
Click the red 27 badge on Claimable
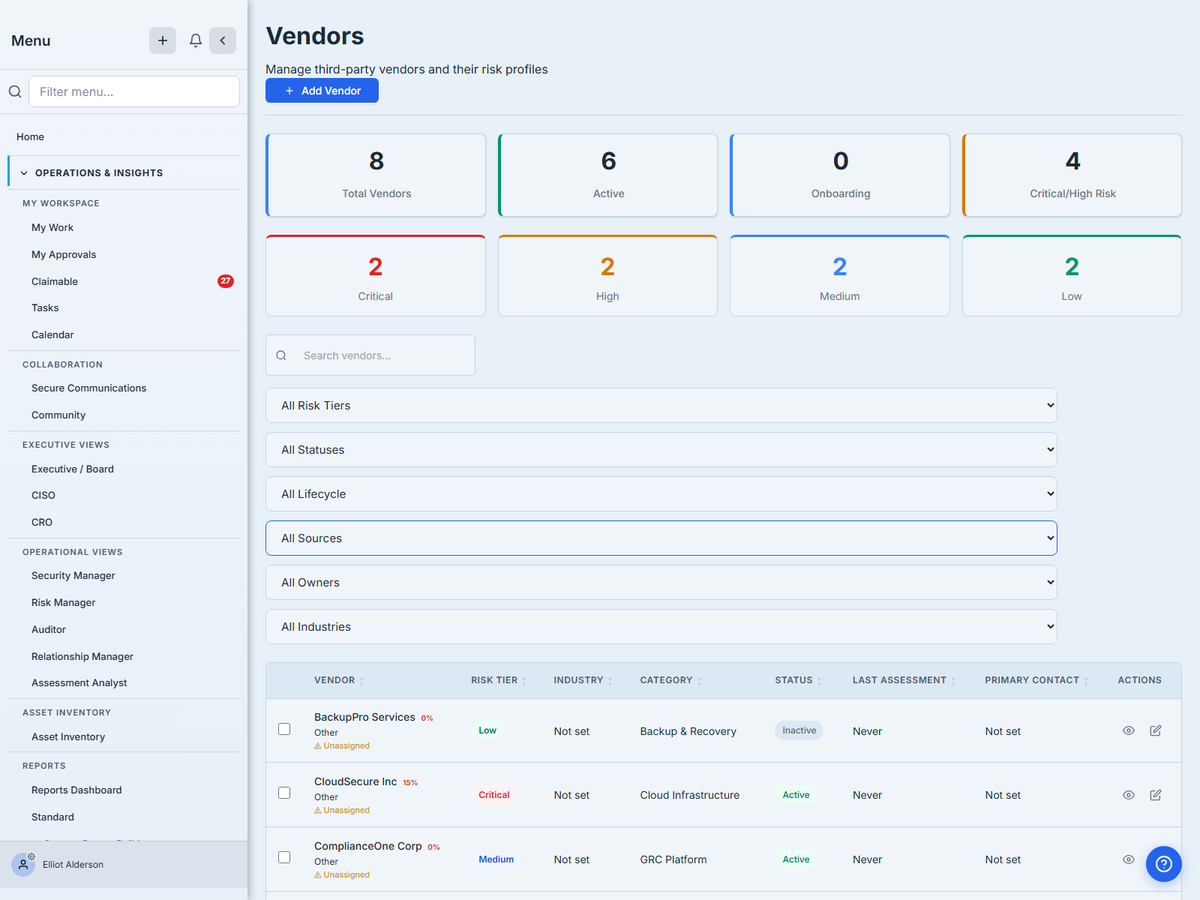tap(226, 281)
